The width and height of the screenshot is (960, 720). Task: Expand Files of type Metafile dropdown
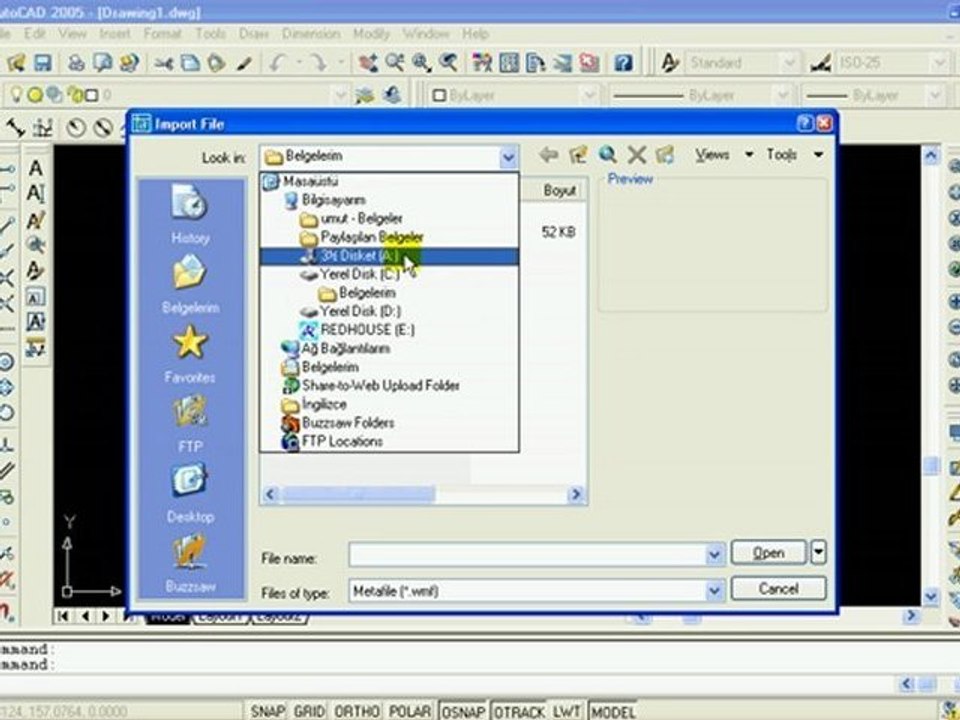click(x=714, y=591)
